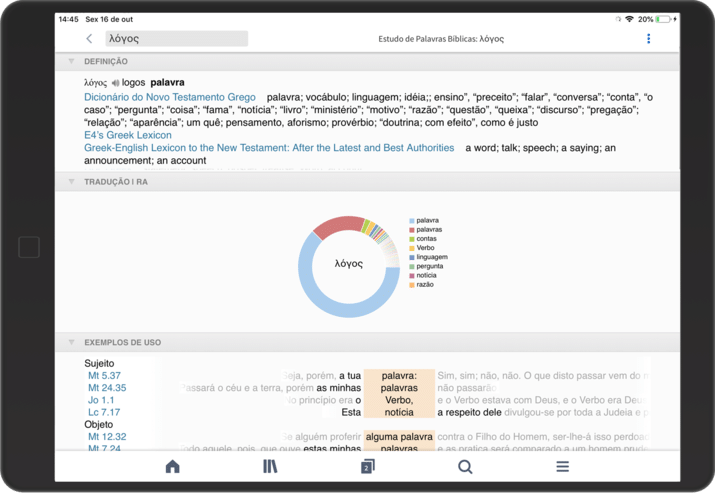This screenshot has width=715, height=493.
Task: Open E4's Greek Lexicon link
Action: pyautogui.click(x=128, y=135)
